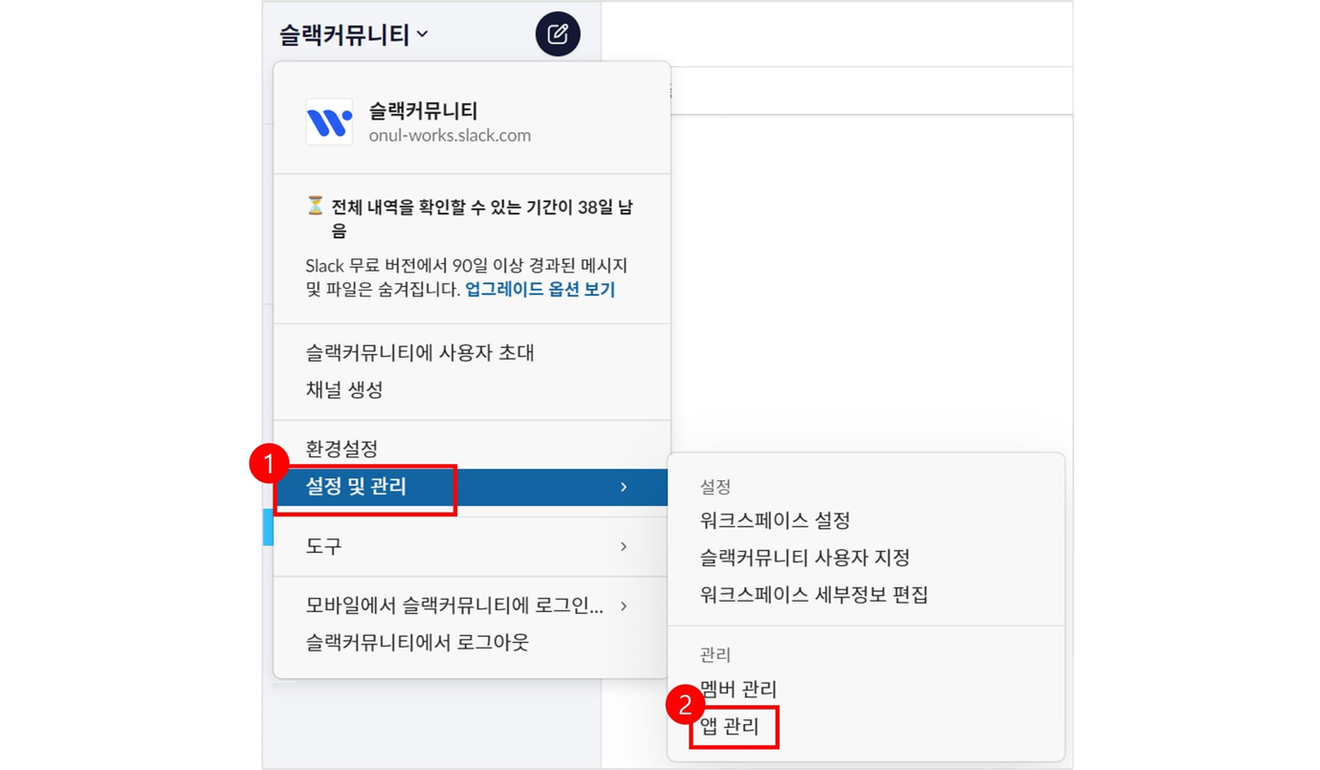
Task: Select 앱 관리 in the submenu
Action: pos(866,727)
